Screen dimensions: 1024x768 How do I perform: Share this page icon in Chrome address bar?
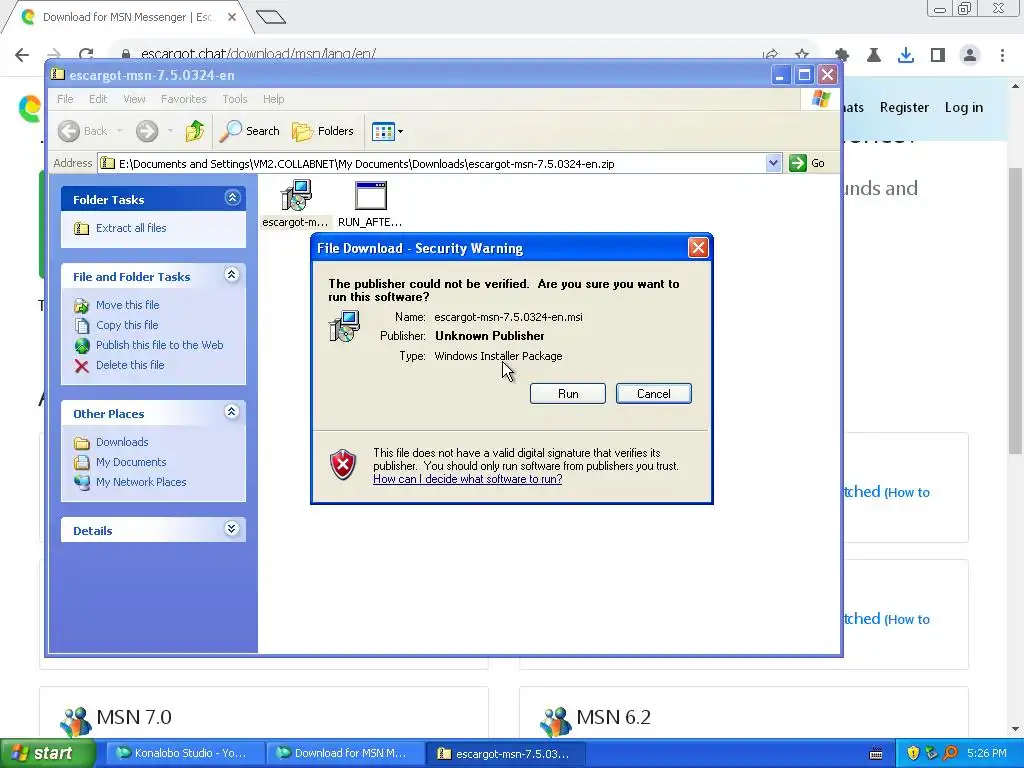tap(770, 55)
